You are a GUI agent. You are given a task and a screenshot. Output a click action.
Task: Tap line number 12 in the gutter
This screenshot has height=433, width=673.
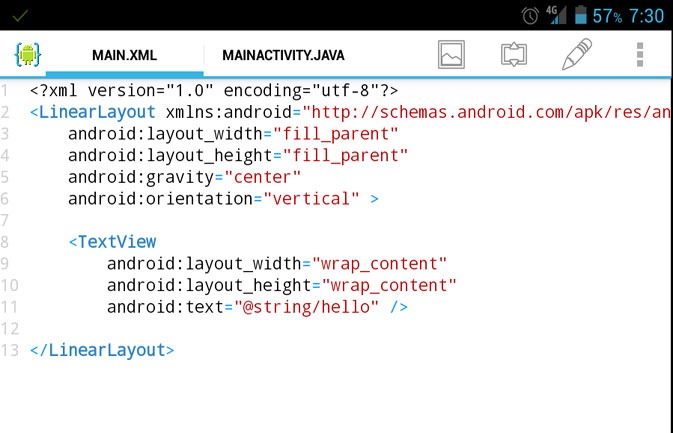click(x=9, y=328)
